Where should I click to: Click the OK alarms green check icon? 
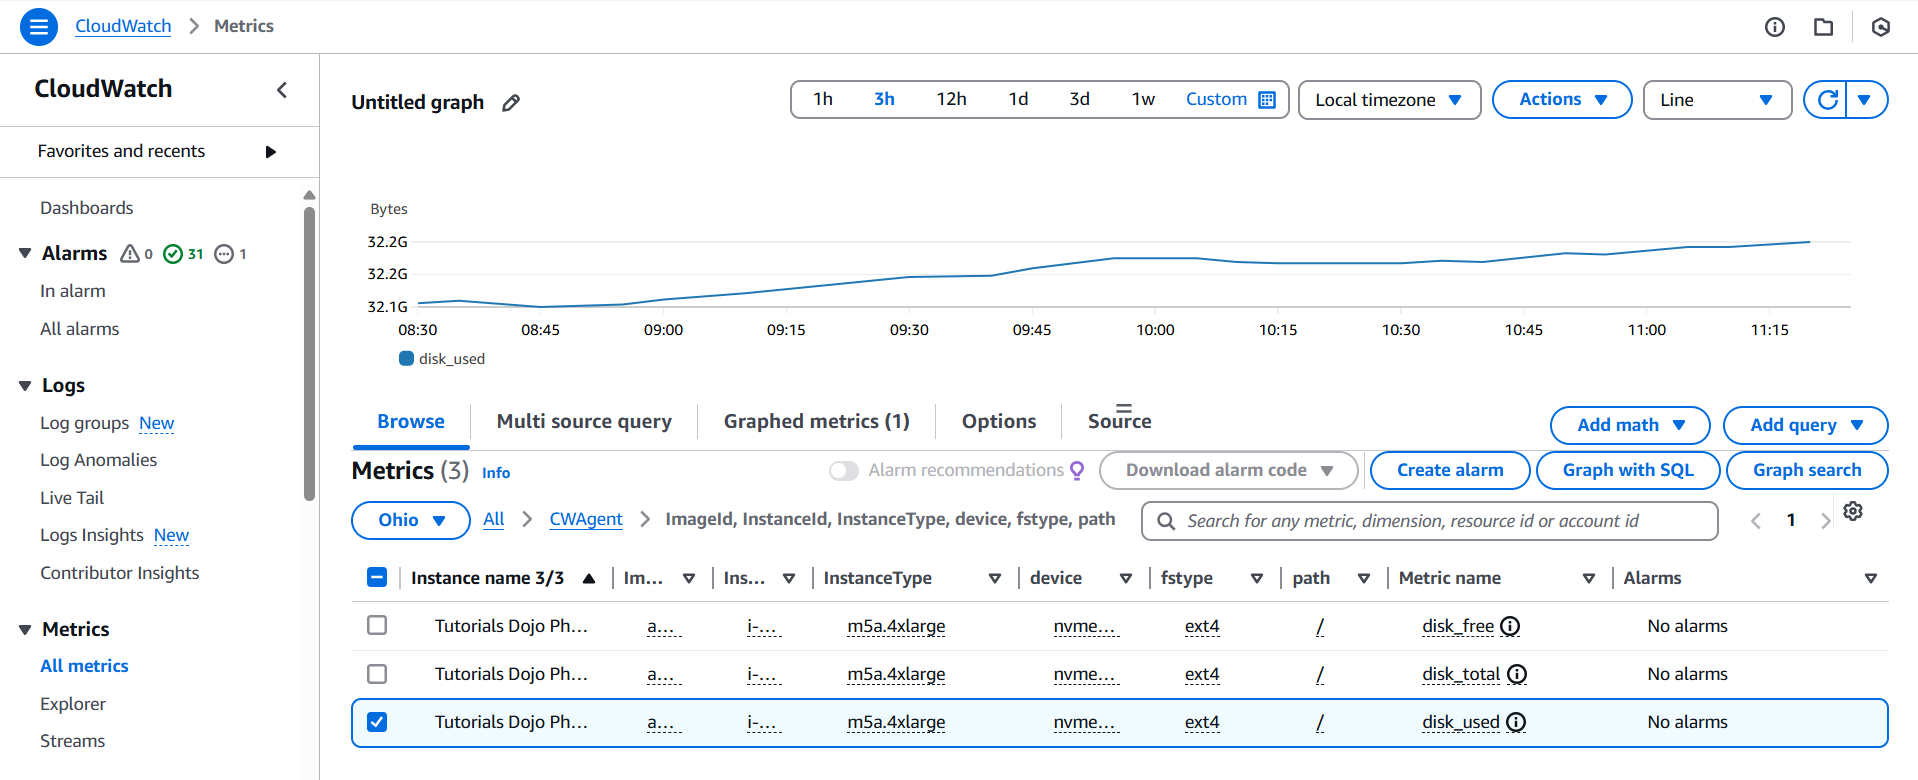point(173,254)
